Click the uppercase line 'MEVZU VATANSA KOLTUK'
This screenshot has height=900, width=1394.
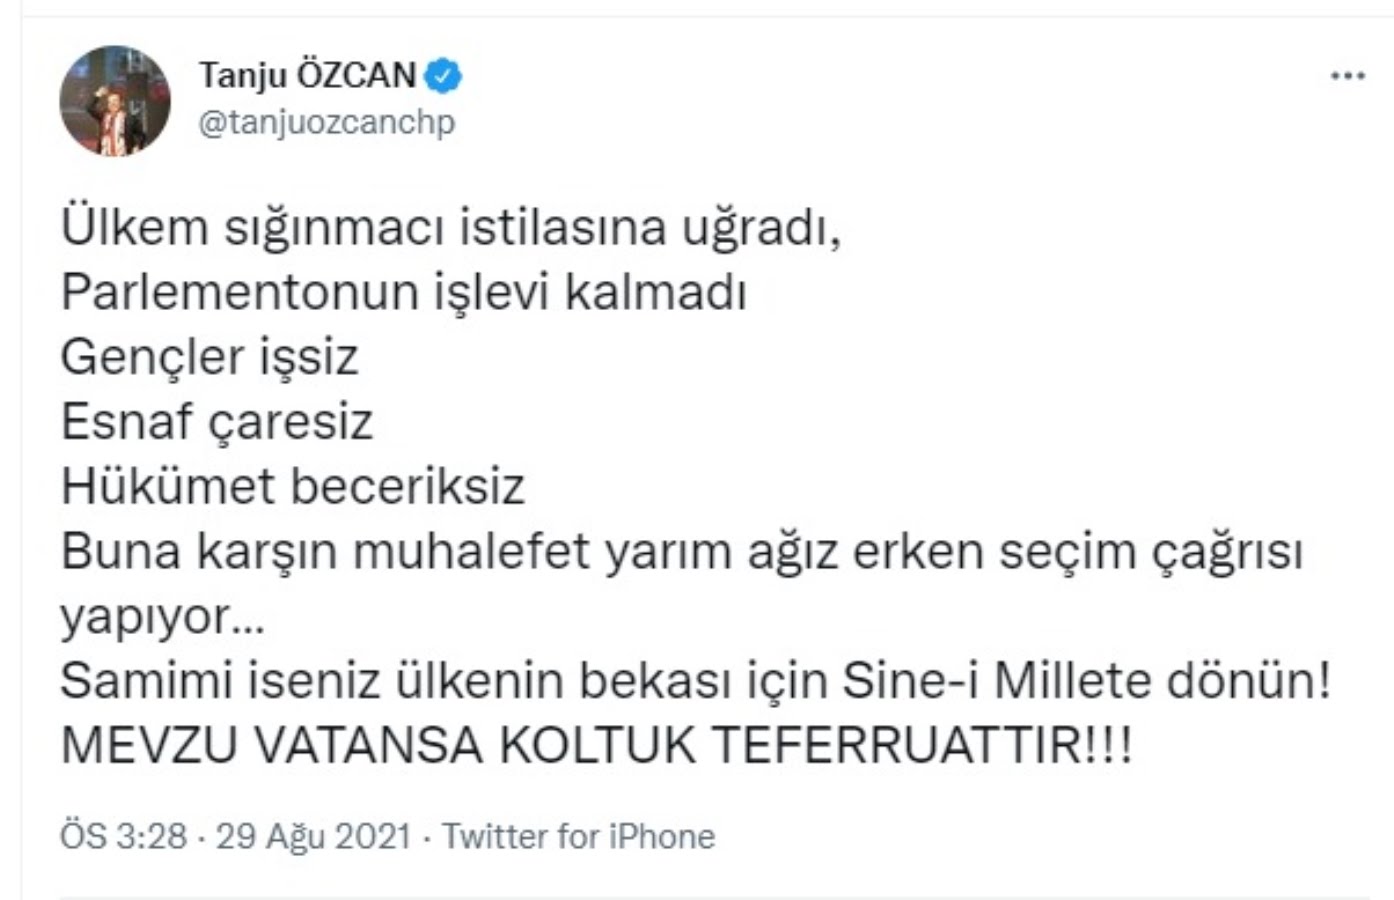coord(597,746)
